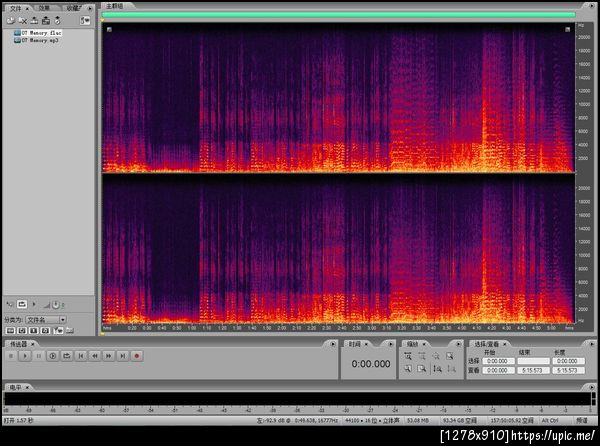This screenshot has width=600, height=446.
Task: Click the Play button in transport panel
Action: coord(25,356)
